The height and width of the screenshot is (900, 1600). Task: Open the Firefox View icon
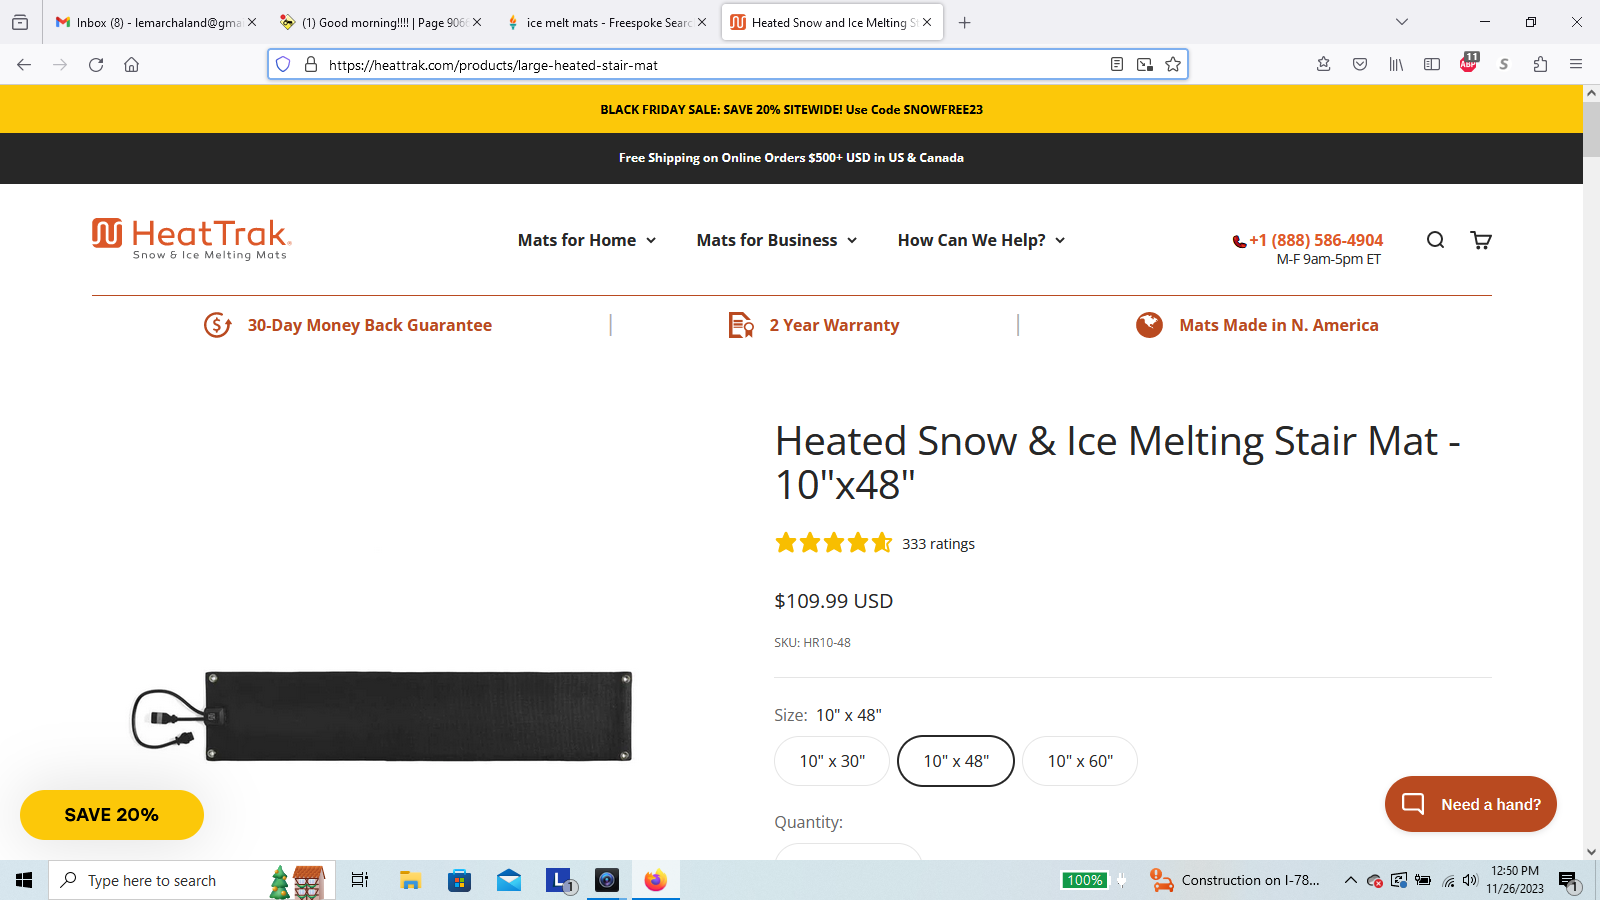tap(20, 22)
